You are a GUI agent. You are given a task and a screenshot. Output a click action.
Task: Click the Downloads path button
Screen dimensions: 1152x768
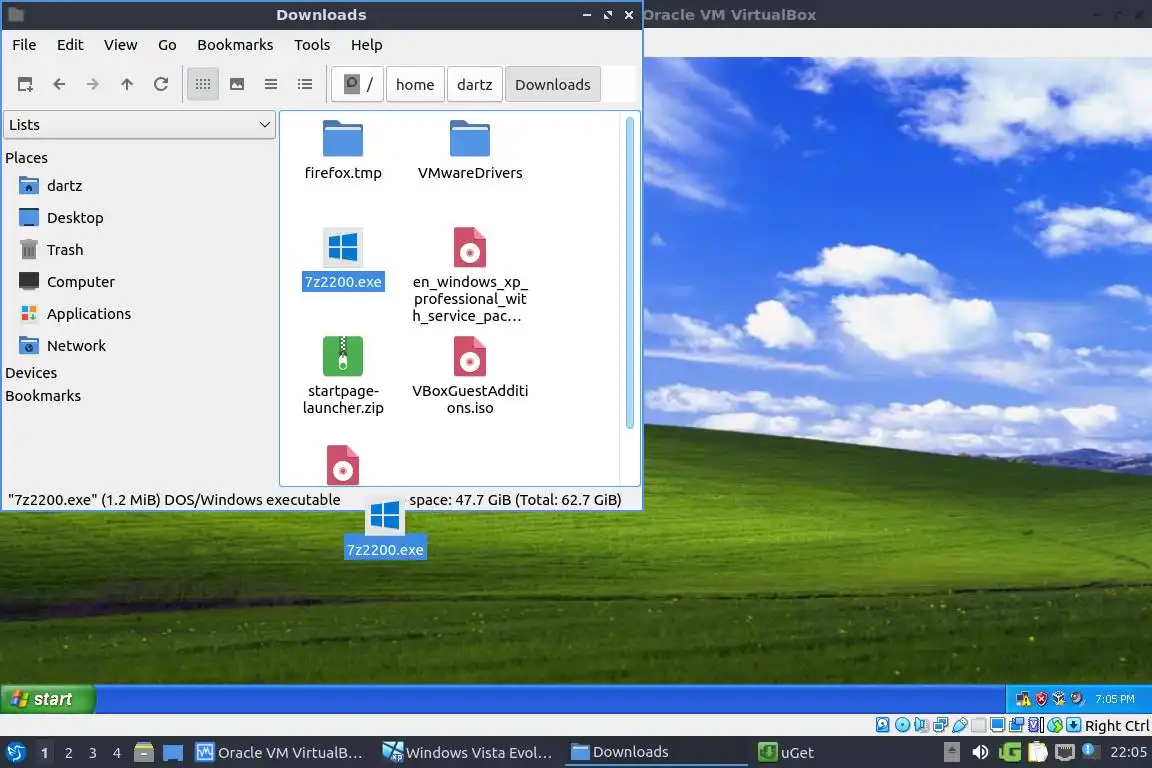(x=552, y=85)
